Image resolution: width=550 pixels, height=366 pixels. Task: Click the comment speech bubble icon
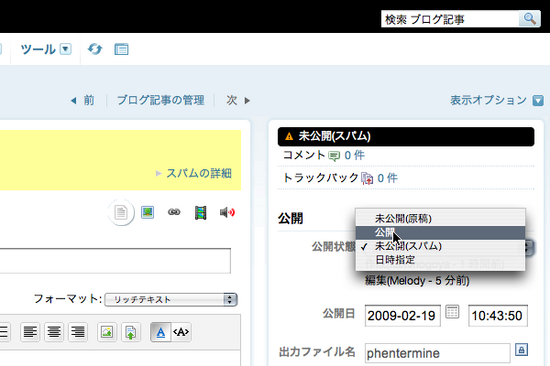tap(334, 156)
